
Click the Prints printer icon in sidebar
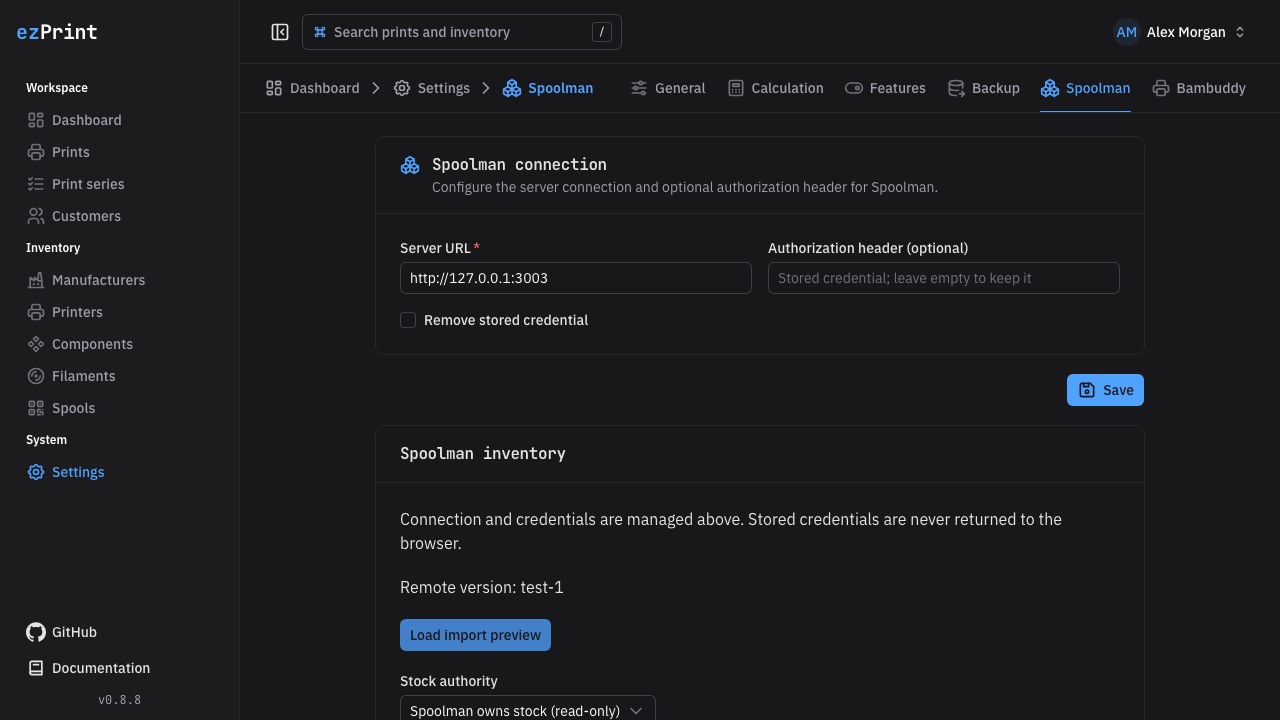click(36, 152)
